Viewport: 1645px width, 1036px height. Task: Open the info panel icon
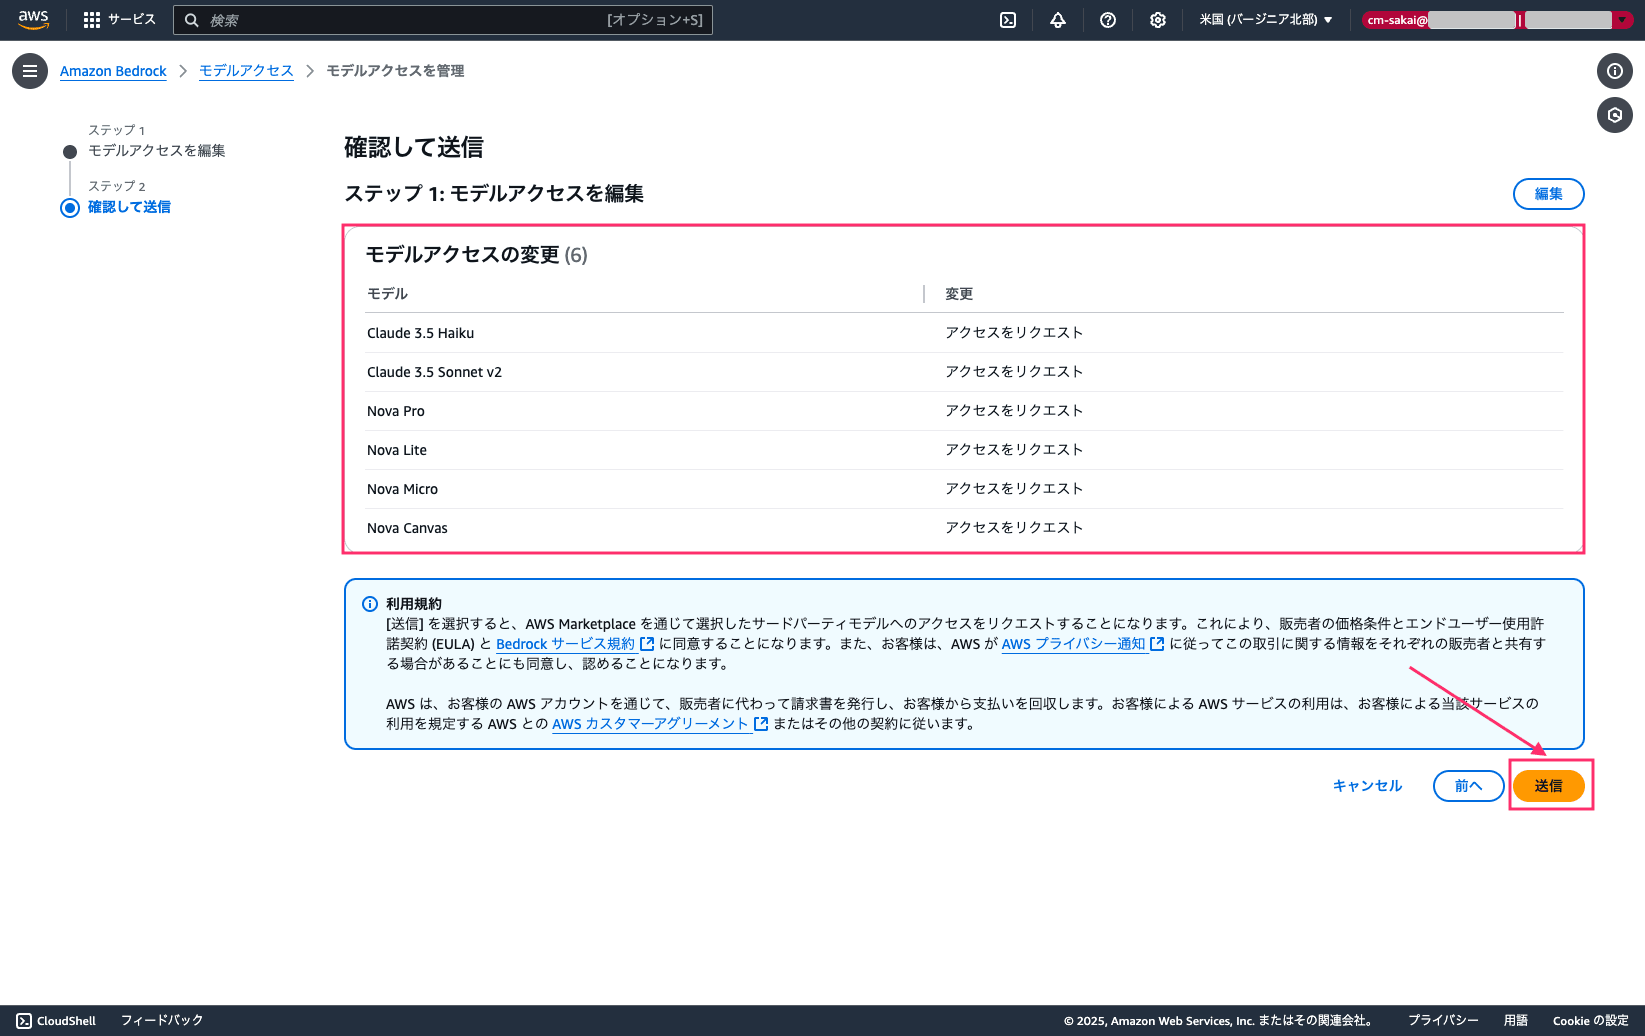click(1615, 71)
